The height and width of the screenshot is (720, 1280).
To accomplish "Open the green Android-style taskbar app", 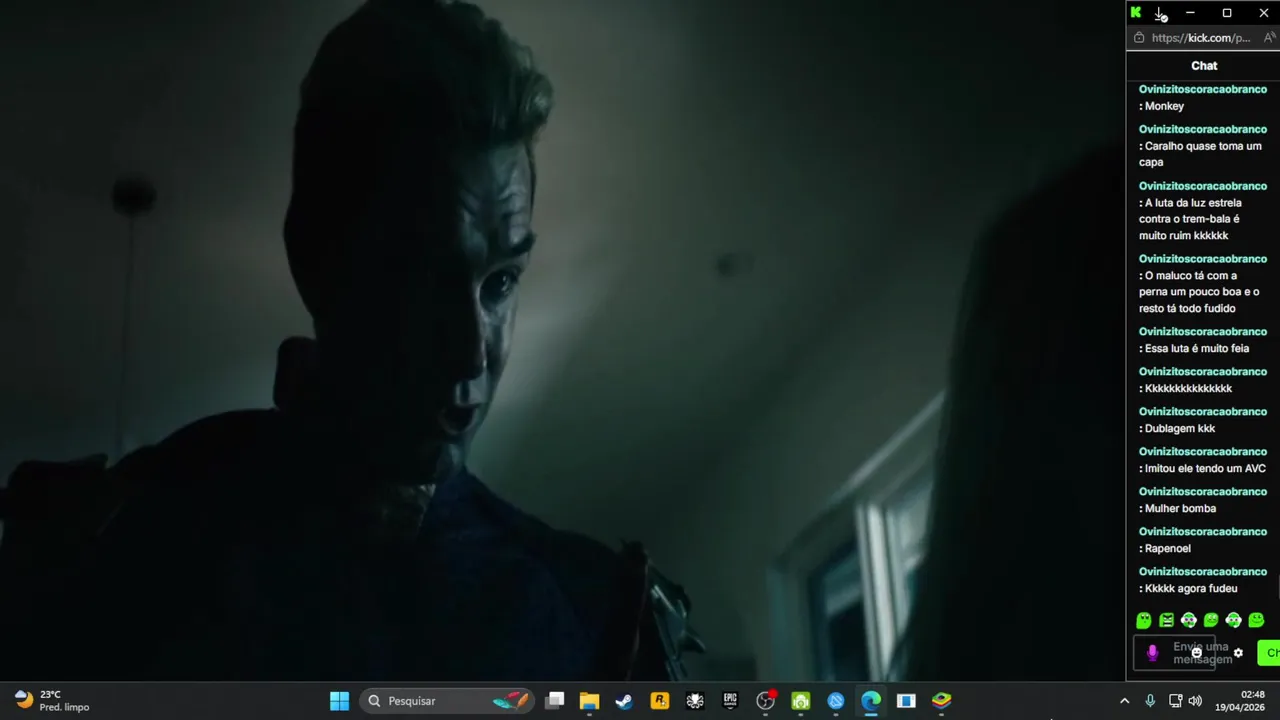I will point(800,701).
